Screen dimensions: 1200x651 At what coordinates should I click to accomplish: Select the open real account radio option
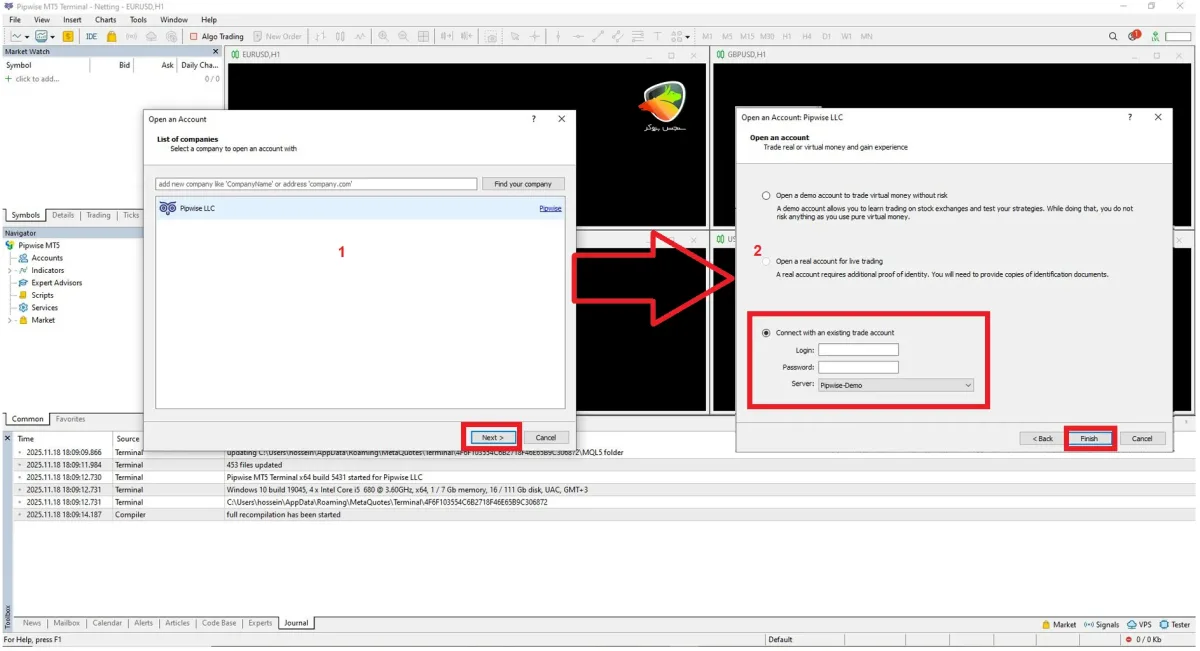pos(766,261)
